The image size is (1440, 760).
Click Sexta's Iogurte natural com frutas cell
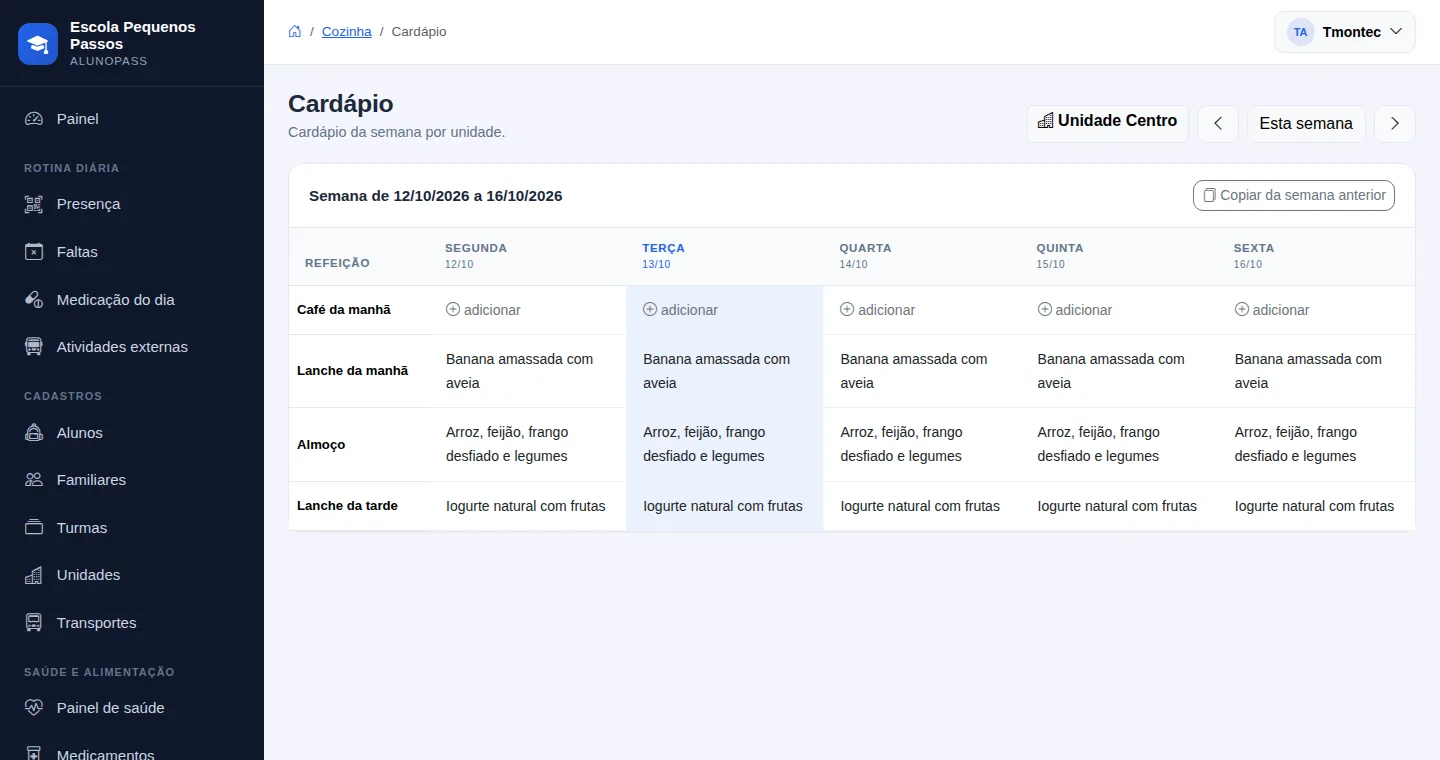1314,506
